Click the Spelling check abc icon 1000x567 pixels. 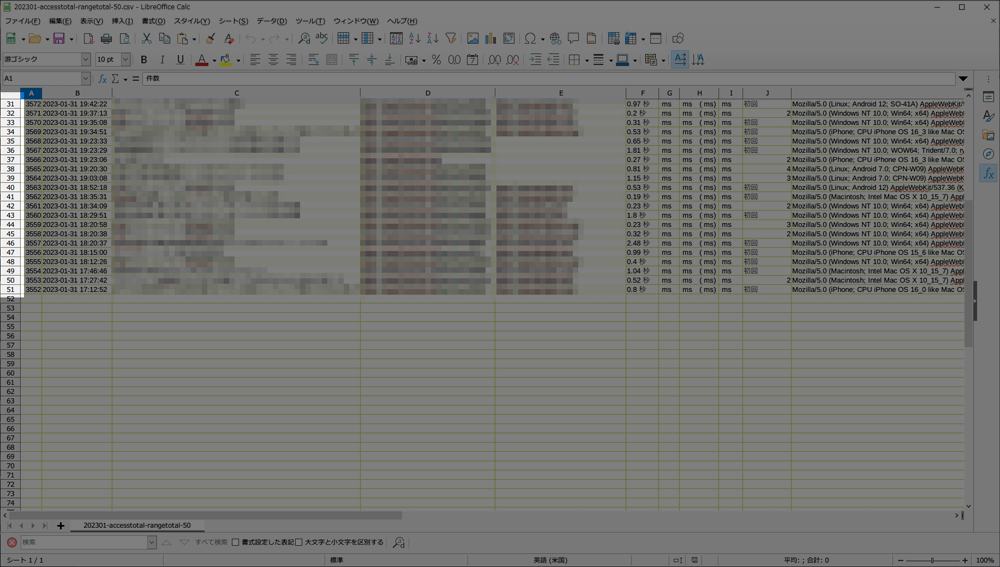coord(322,39)
